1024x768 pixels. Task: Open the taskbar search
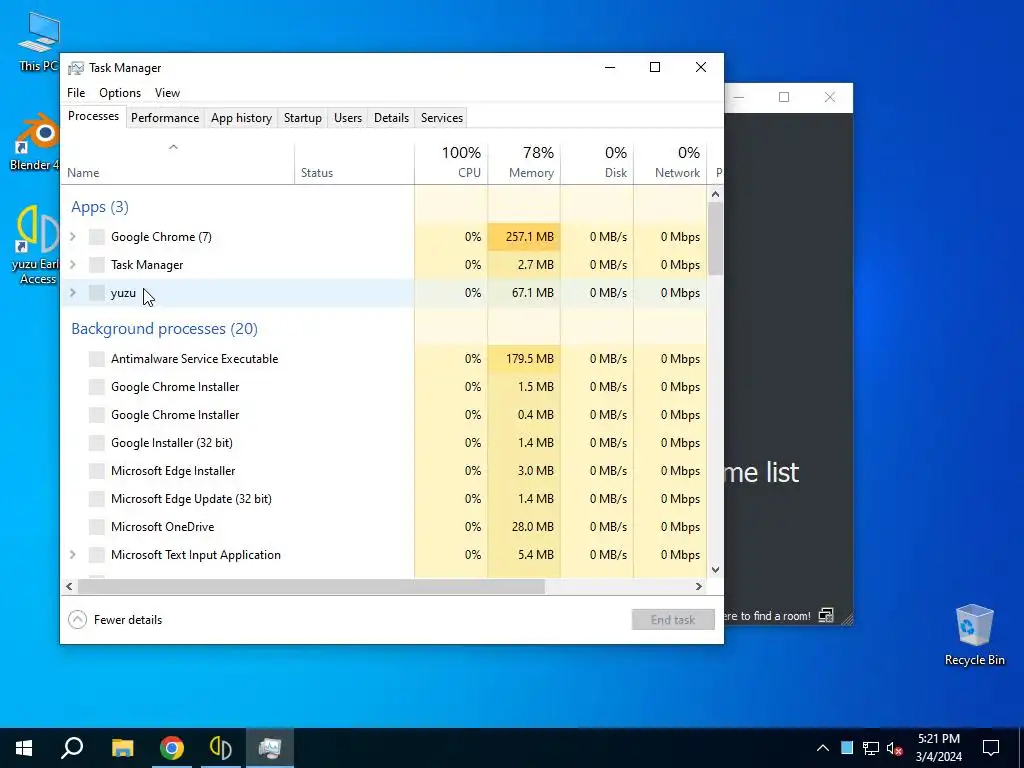point(72,748)
